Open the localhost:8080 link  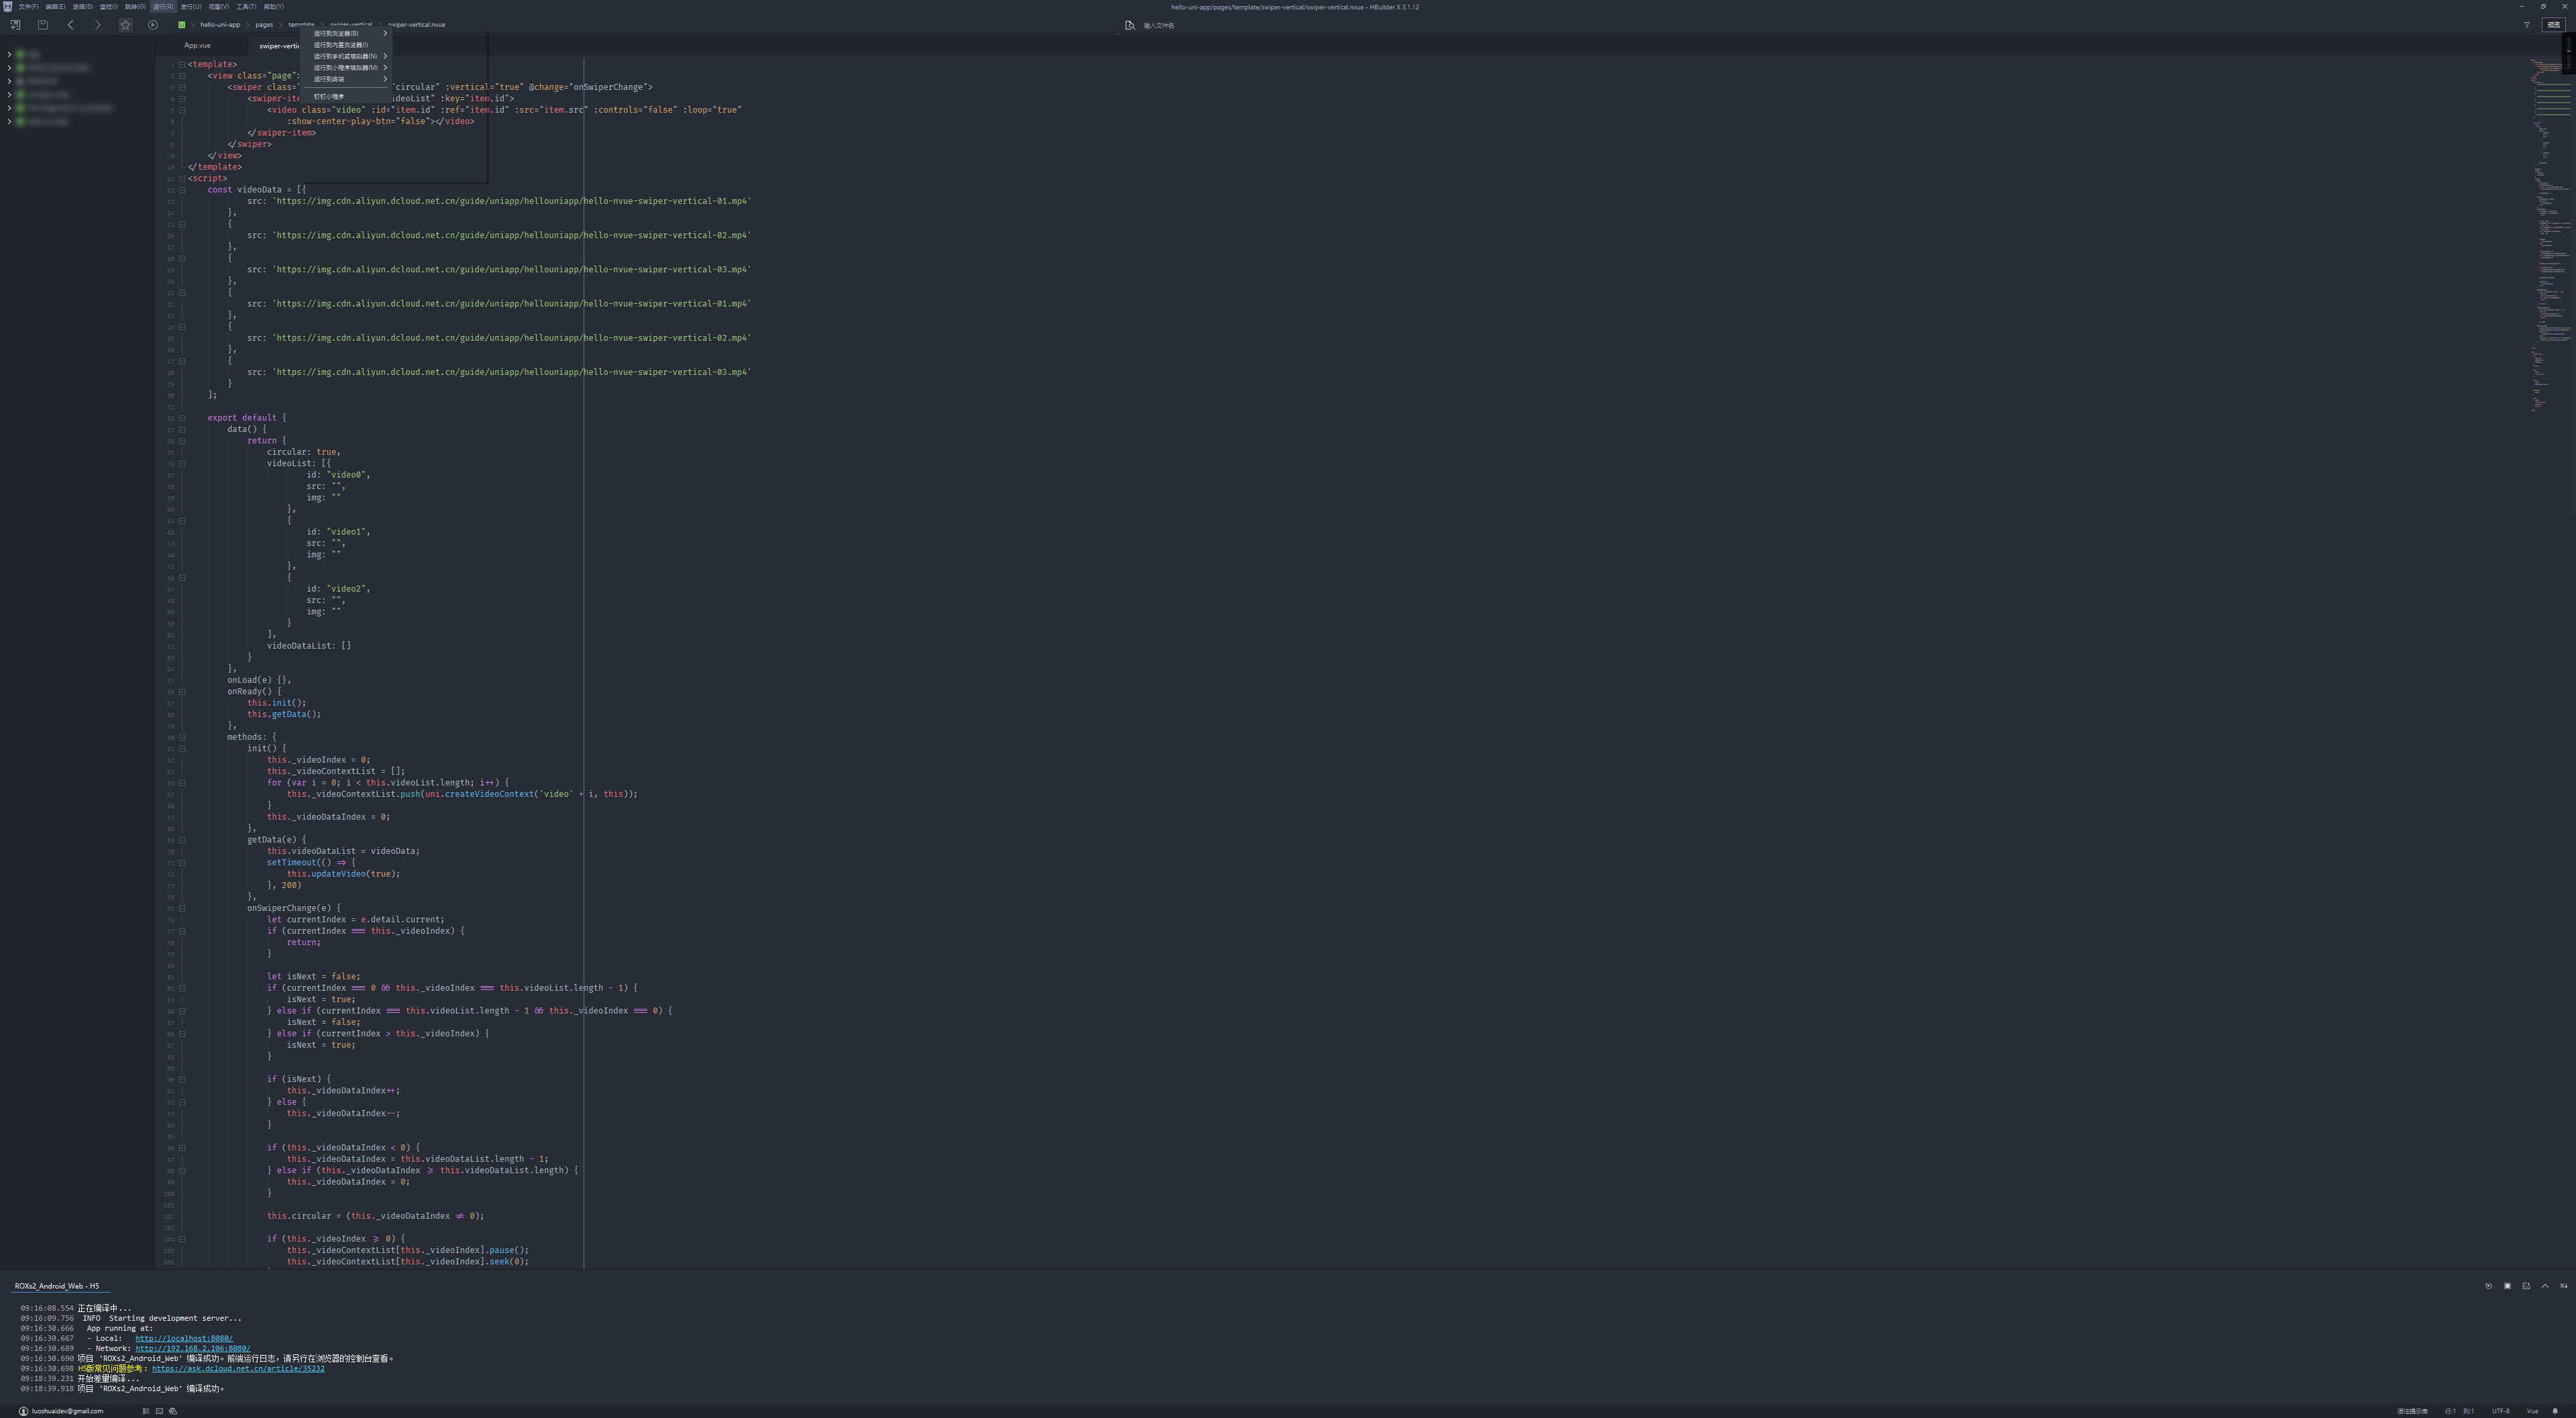[184, 1338]
